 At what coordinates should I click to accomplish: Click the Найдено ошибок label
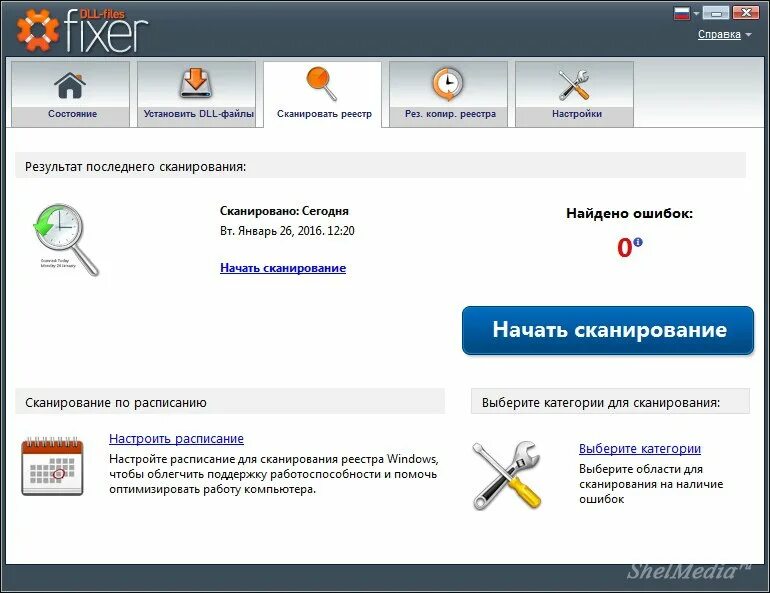pyautogui.click(x=630, y=213)
